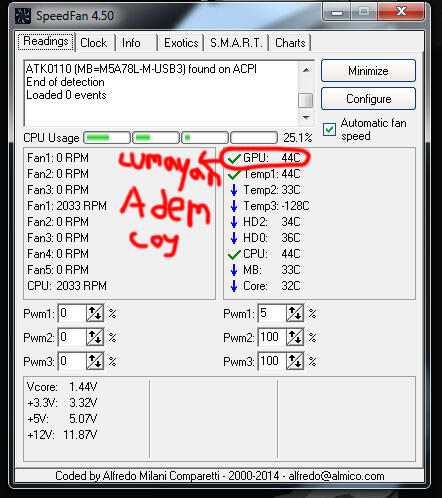Minimize SpeedFan via title bar button

pyautogui.click(x=337, y=13)
